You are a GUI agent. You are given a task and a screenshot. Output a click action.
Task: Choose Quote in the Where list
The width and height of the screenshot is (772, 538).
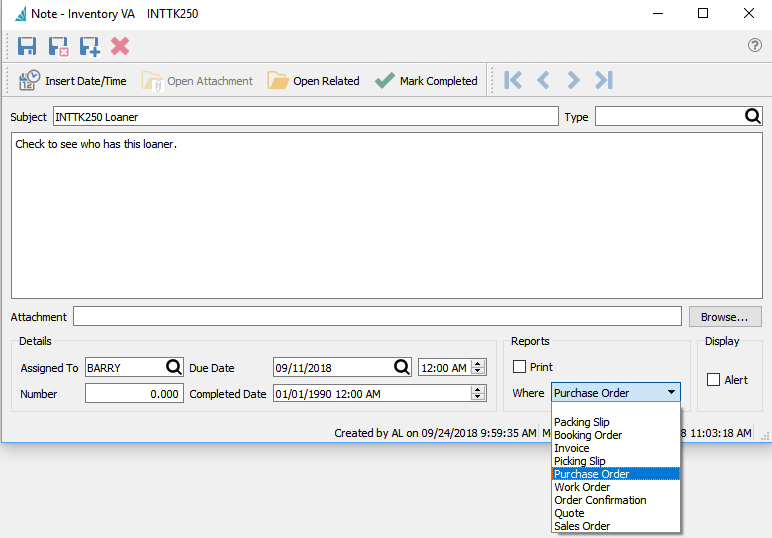616,513
